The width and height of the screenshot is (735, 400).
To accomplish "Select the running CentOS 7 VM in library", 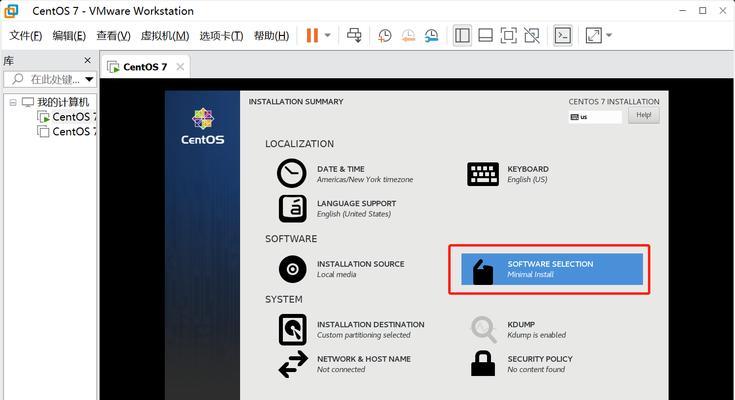I will (74, 117).
